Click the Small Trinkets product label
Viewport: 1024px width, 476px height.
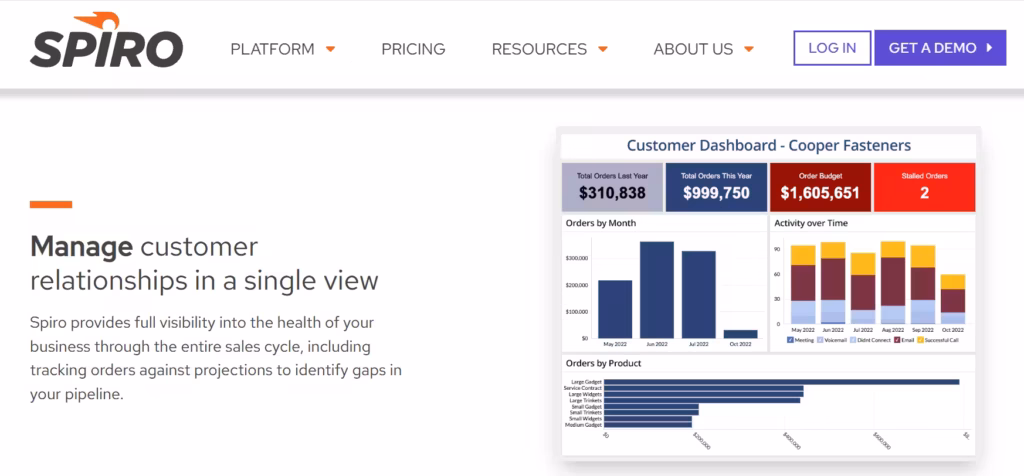pyautogui.click(x=586, y=412)
